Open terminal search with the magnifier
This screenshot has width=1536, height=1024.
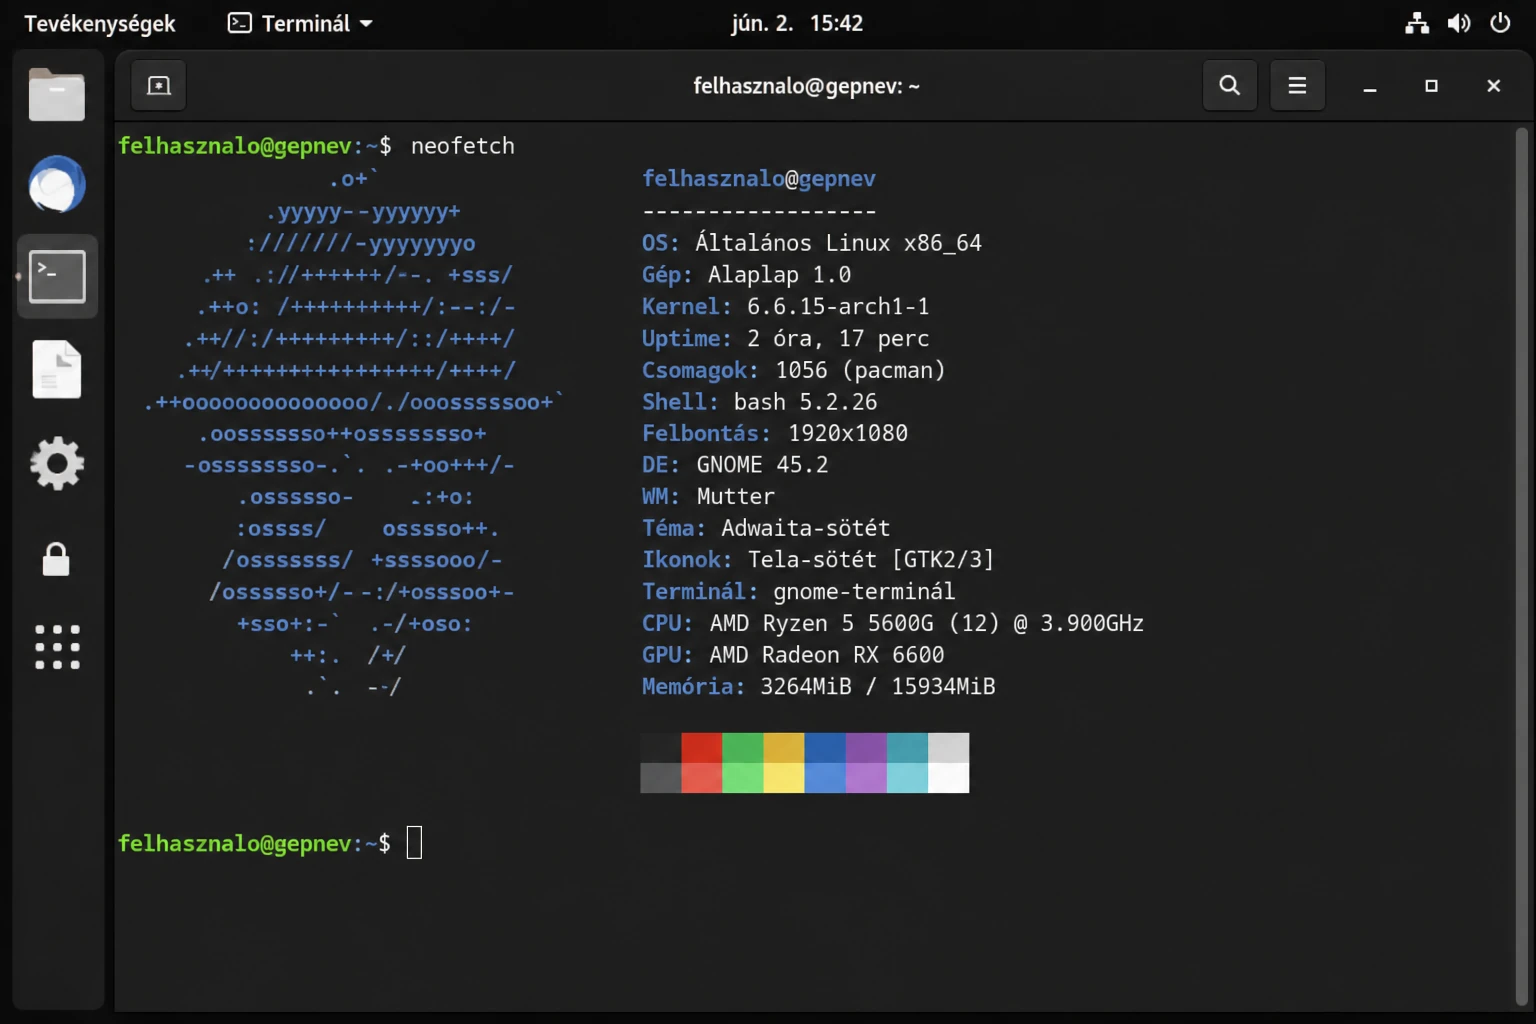(1230, 86)
